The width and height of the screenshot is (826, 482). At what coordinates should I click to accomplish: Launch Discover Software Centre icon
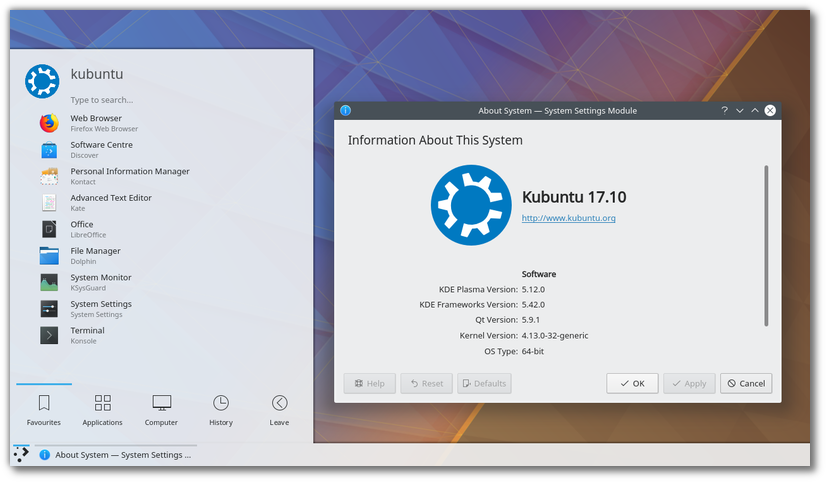pyautogui.click(x=49, y=150)
